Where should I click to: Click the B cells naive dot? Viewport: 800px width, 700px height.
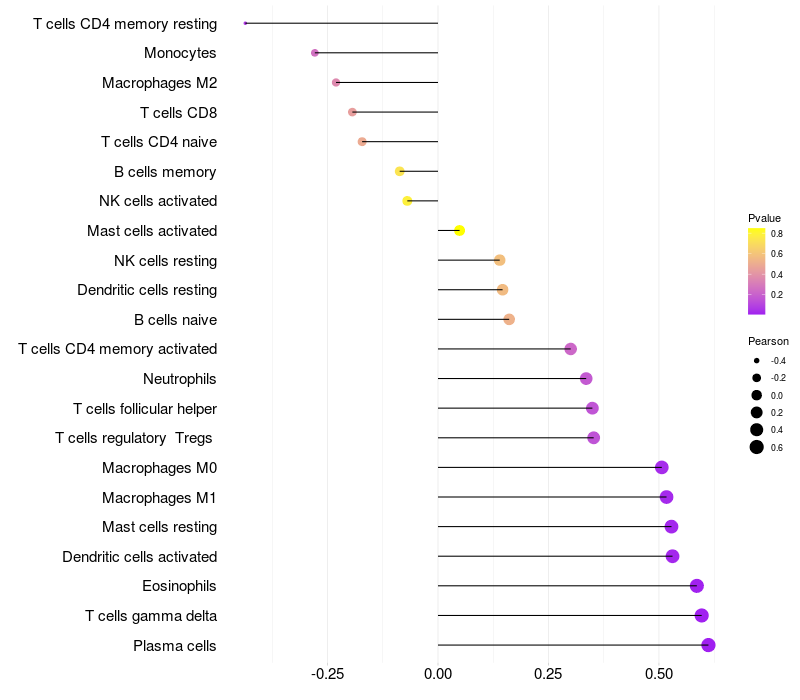pos(509,320)
